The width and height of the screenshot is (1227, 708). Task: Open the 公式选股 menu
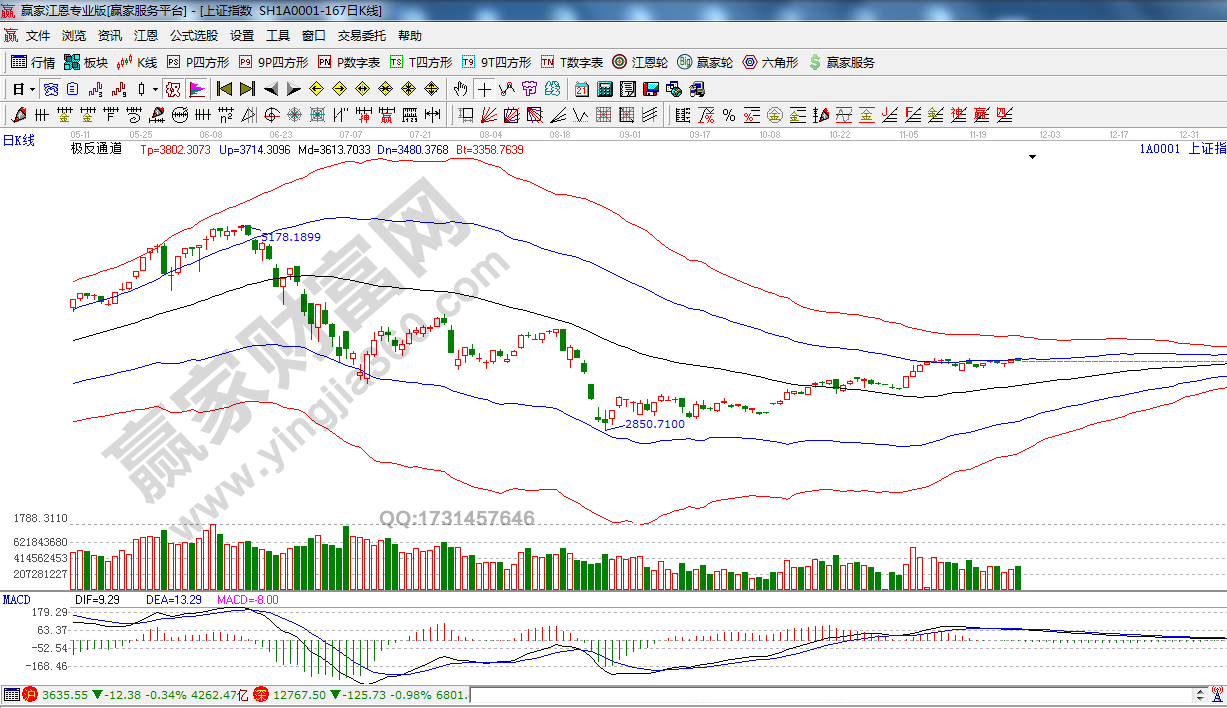point(193,35)
